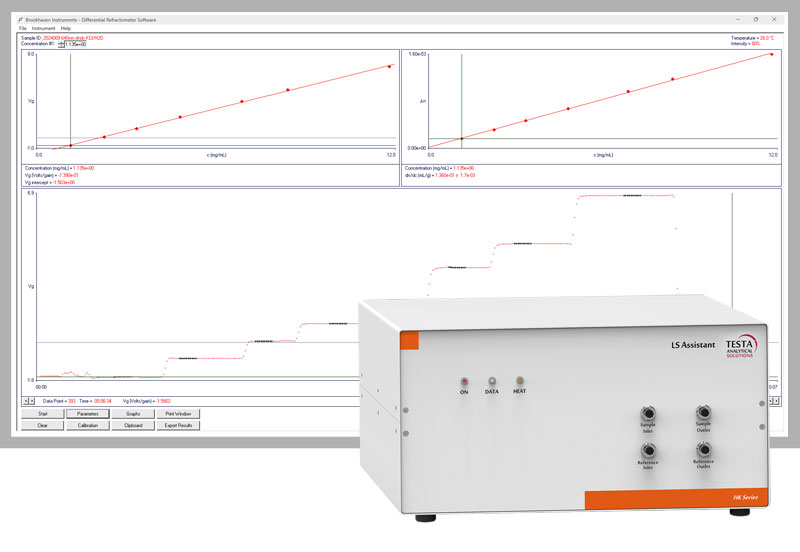Click the Sample Outlet port on the instrument
The width and height of the screenshot is (800, 552).
tap(704, 411)
